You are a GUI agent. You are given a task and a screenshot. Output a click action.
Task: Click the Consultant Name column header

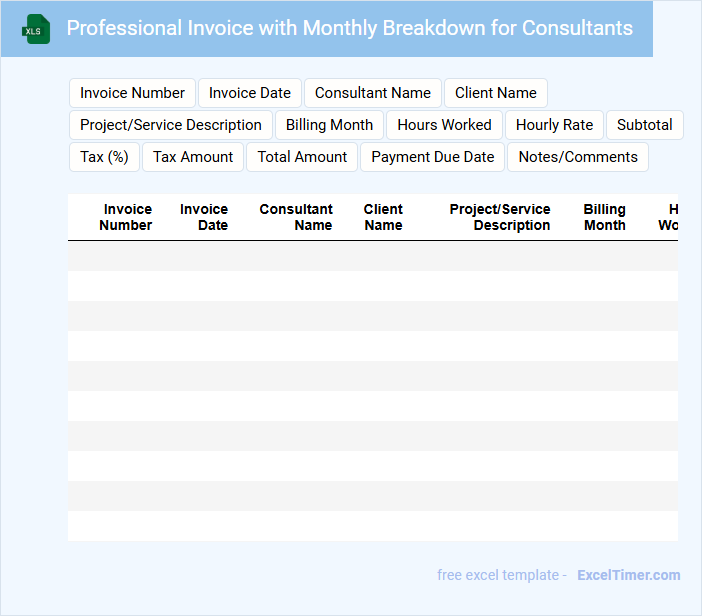[297, 217]
